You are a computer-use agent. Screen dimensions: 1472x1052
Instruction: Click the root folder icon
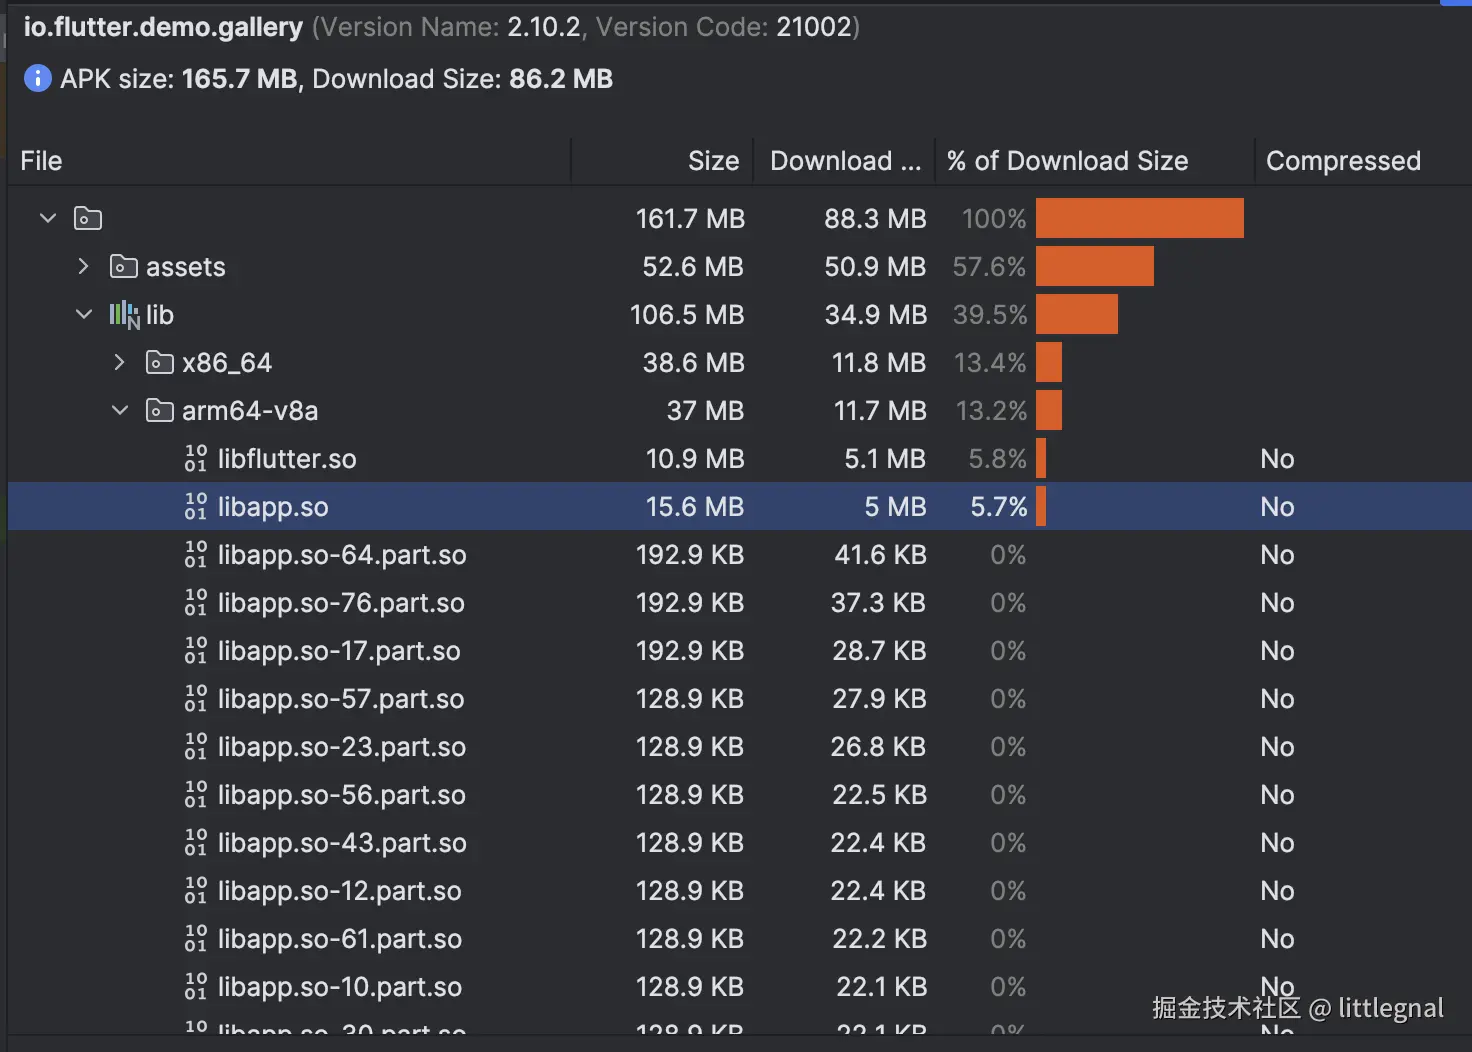coord(88,218)
